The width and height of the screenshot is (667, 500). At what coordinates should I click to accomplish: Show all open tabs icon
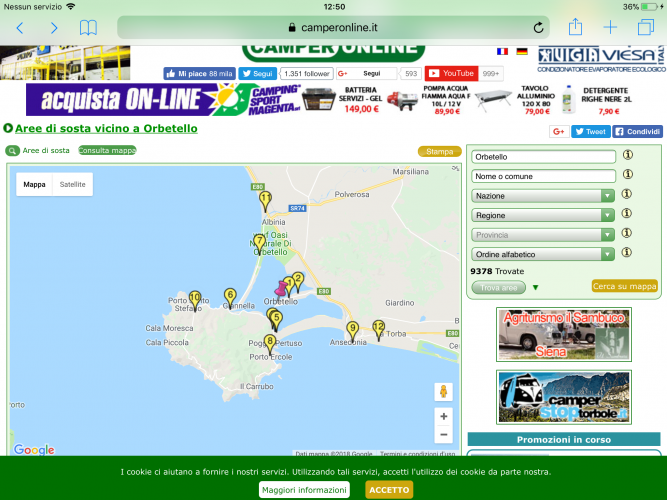pyautogui.click(x=645, y=28)
